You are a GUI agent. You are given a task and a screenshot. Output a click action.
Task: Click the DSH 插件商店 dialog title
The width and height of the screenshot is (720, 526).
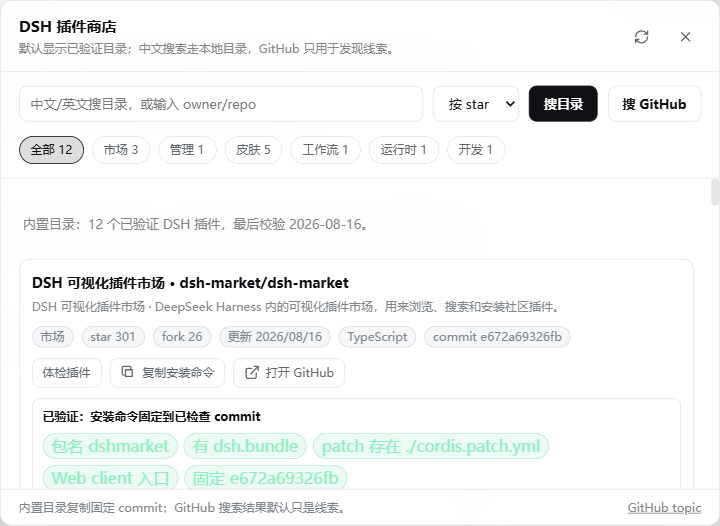68,27
